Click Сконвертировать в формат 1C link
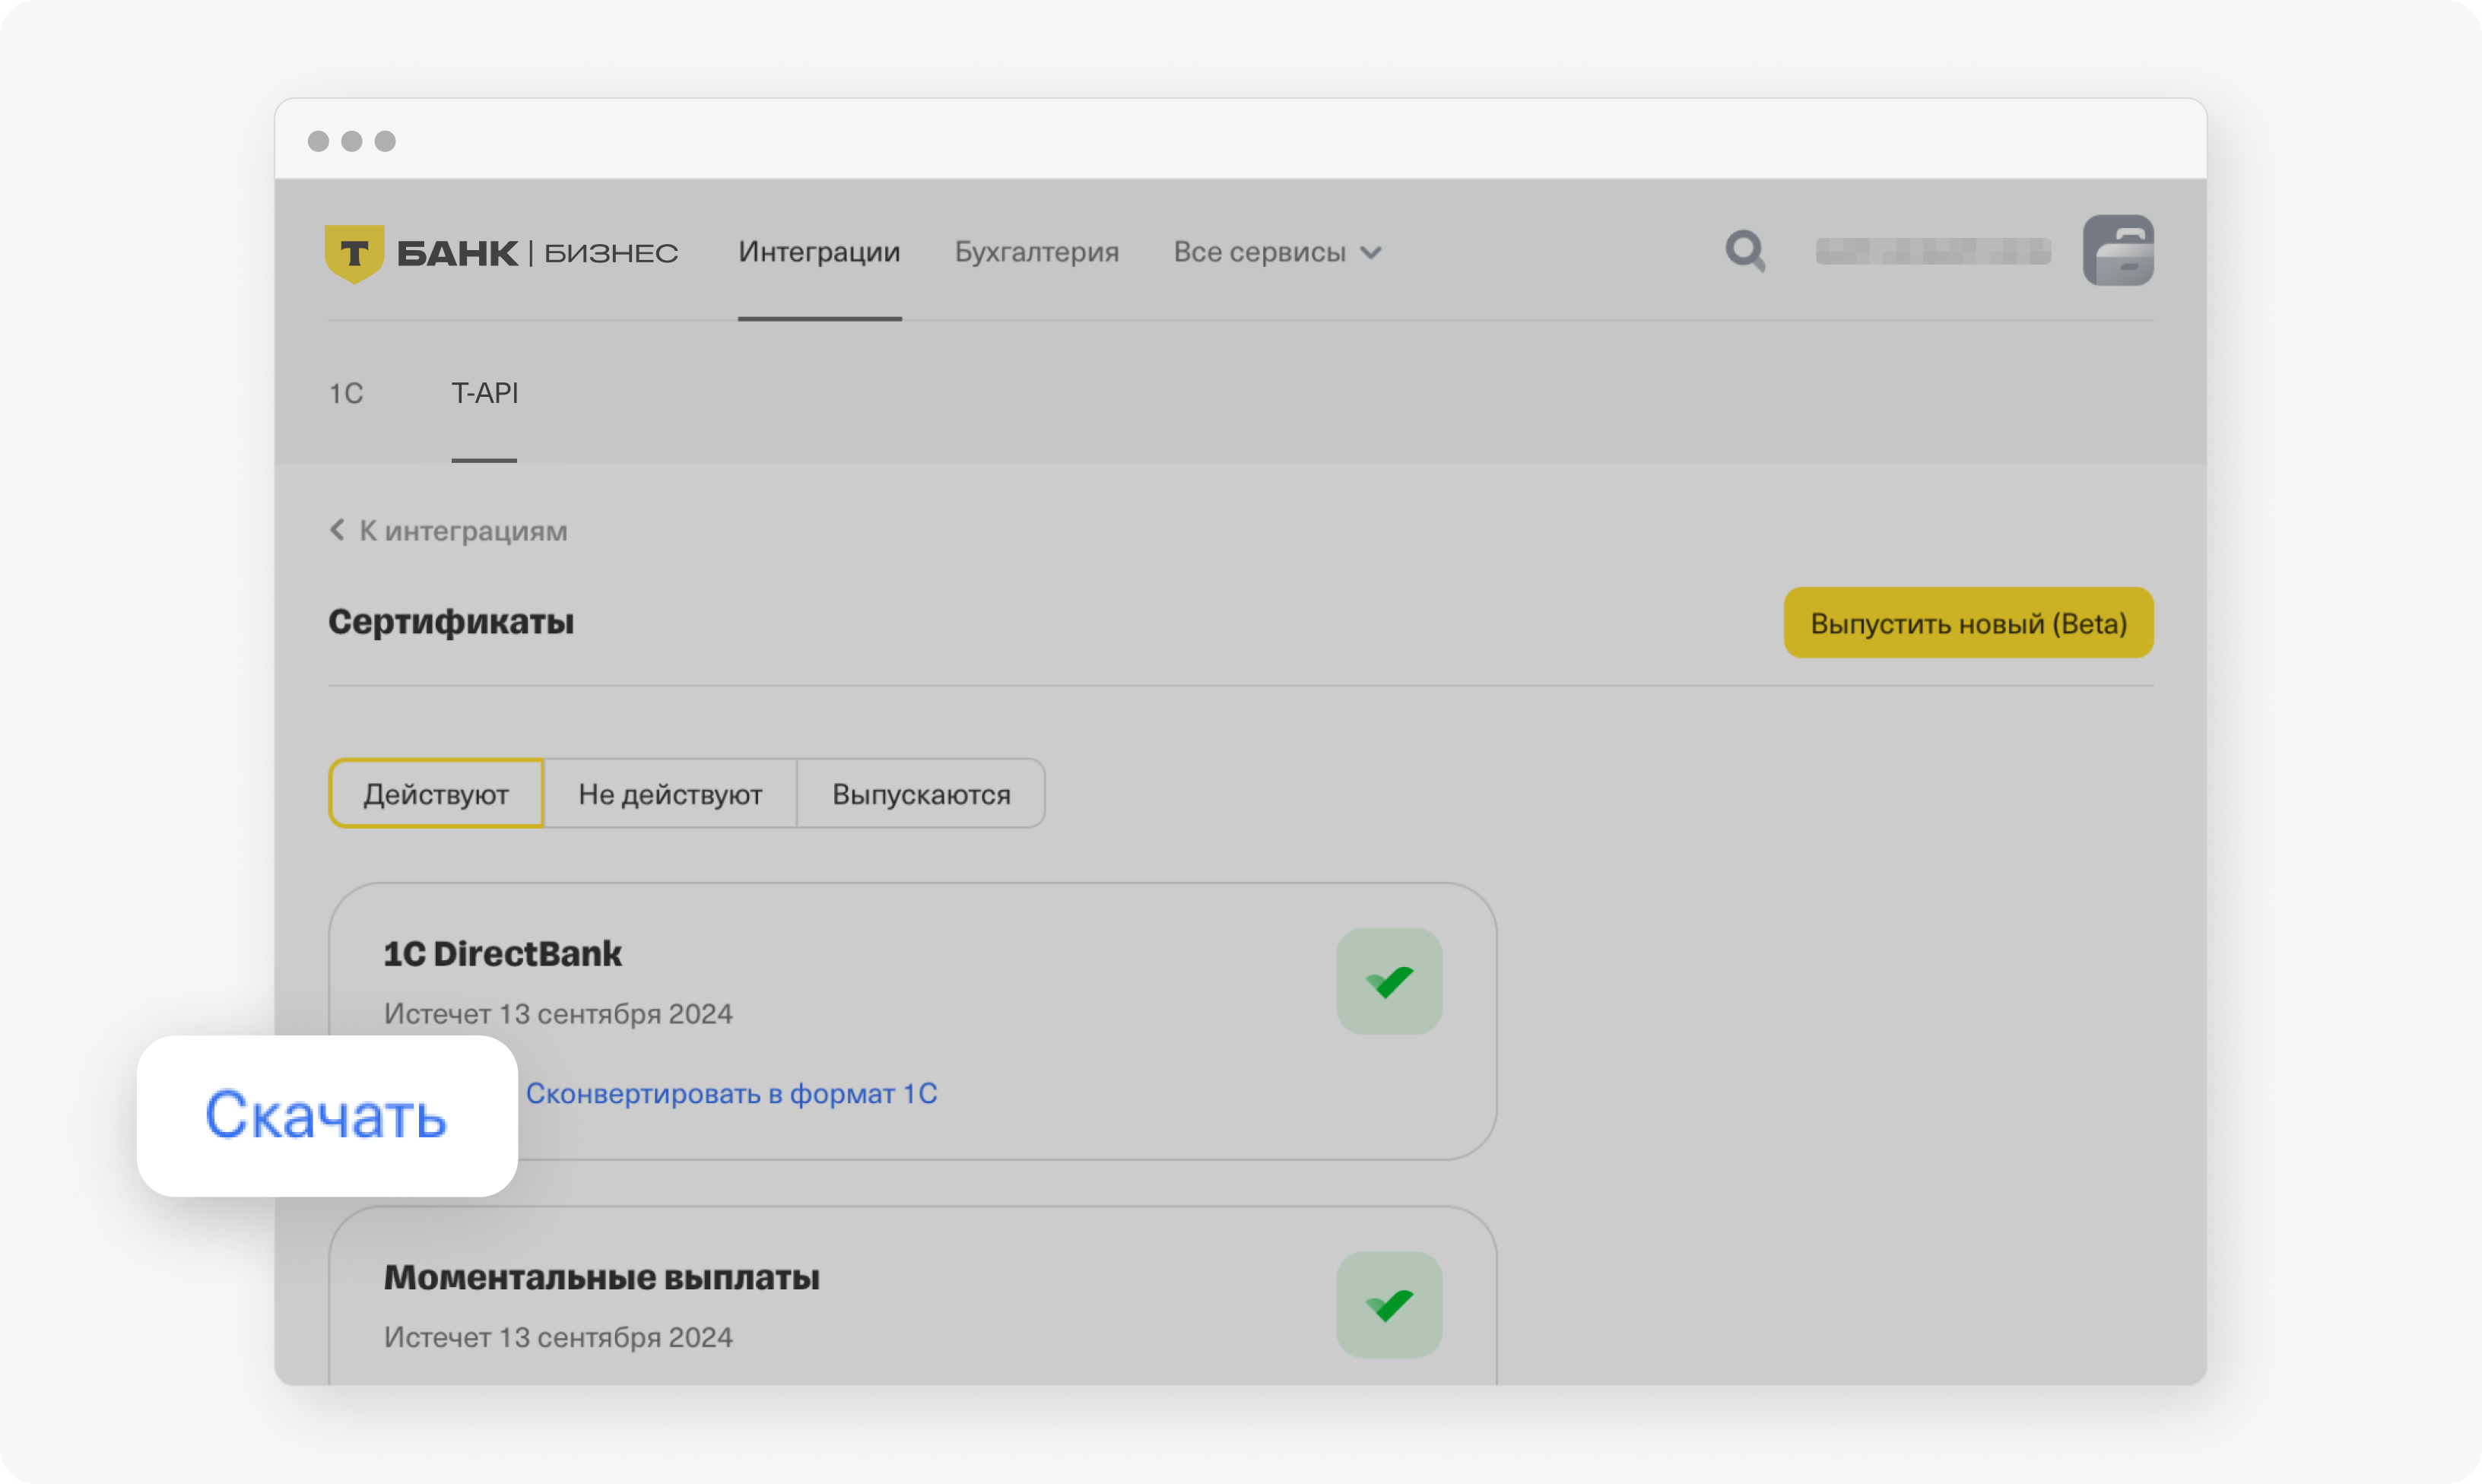The image size is (2482, 1484). [x=731, y=1093]
